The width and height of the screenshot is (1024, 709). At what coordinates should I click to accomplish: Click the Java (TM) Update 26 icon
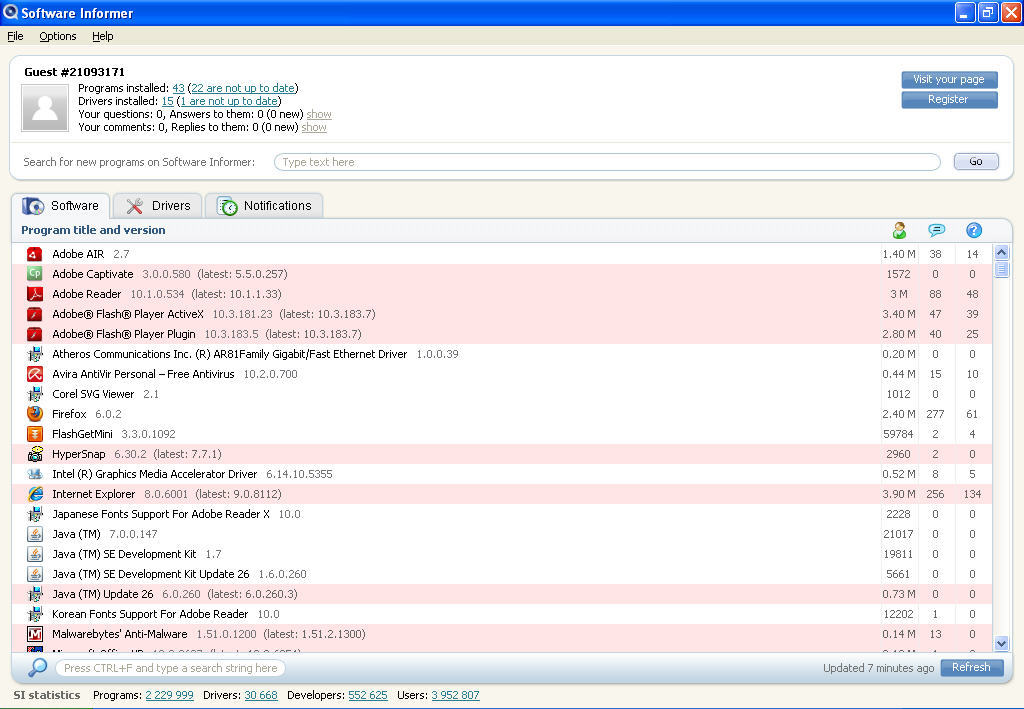point(35,594)
